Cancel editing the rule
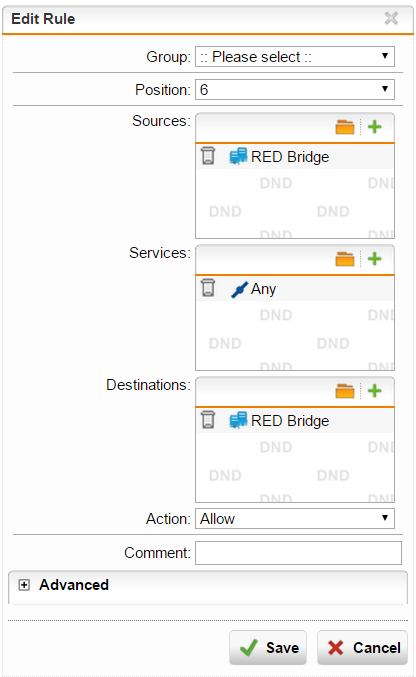The image size is (416, 677). coord(362,648)
